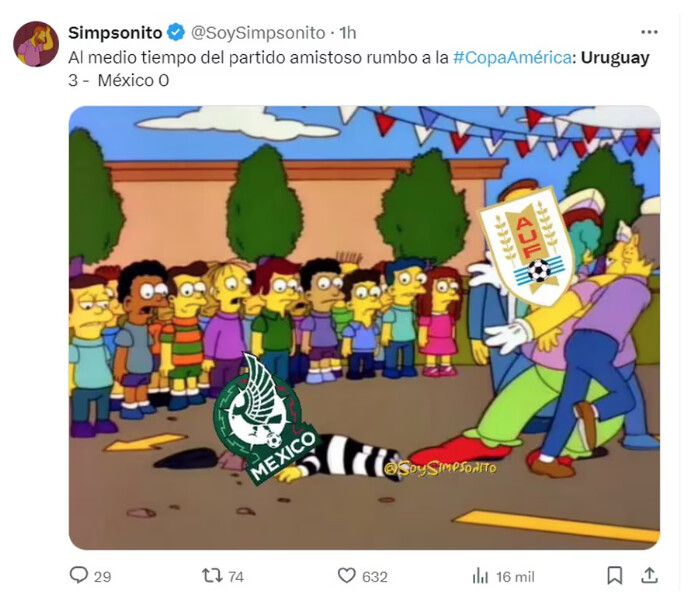Click the 74 retweets count
The width and height of the screenshot is (690, 596).
pyautogui.click(x=236, y=577)
